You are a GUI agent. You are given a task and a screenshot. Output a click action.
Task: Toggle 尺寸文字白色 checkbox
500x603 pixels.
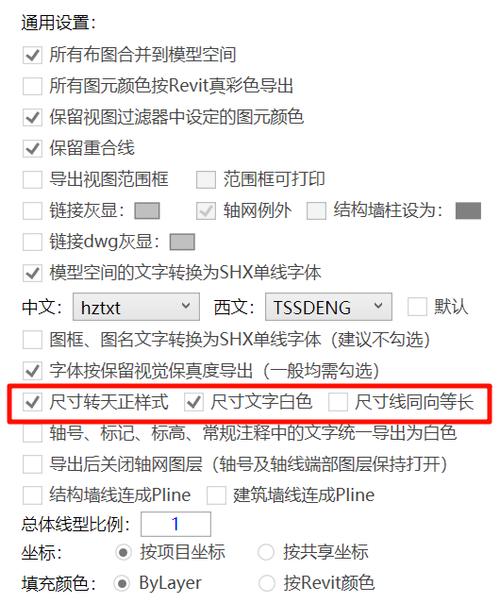tap(193, 403)
